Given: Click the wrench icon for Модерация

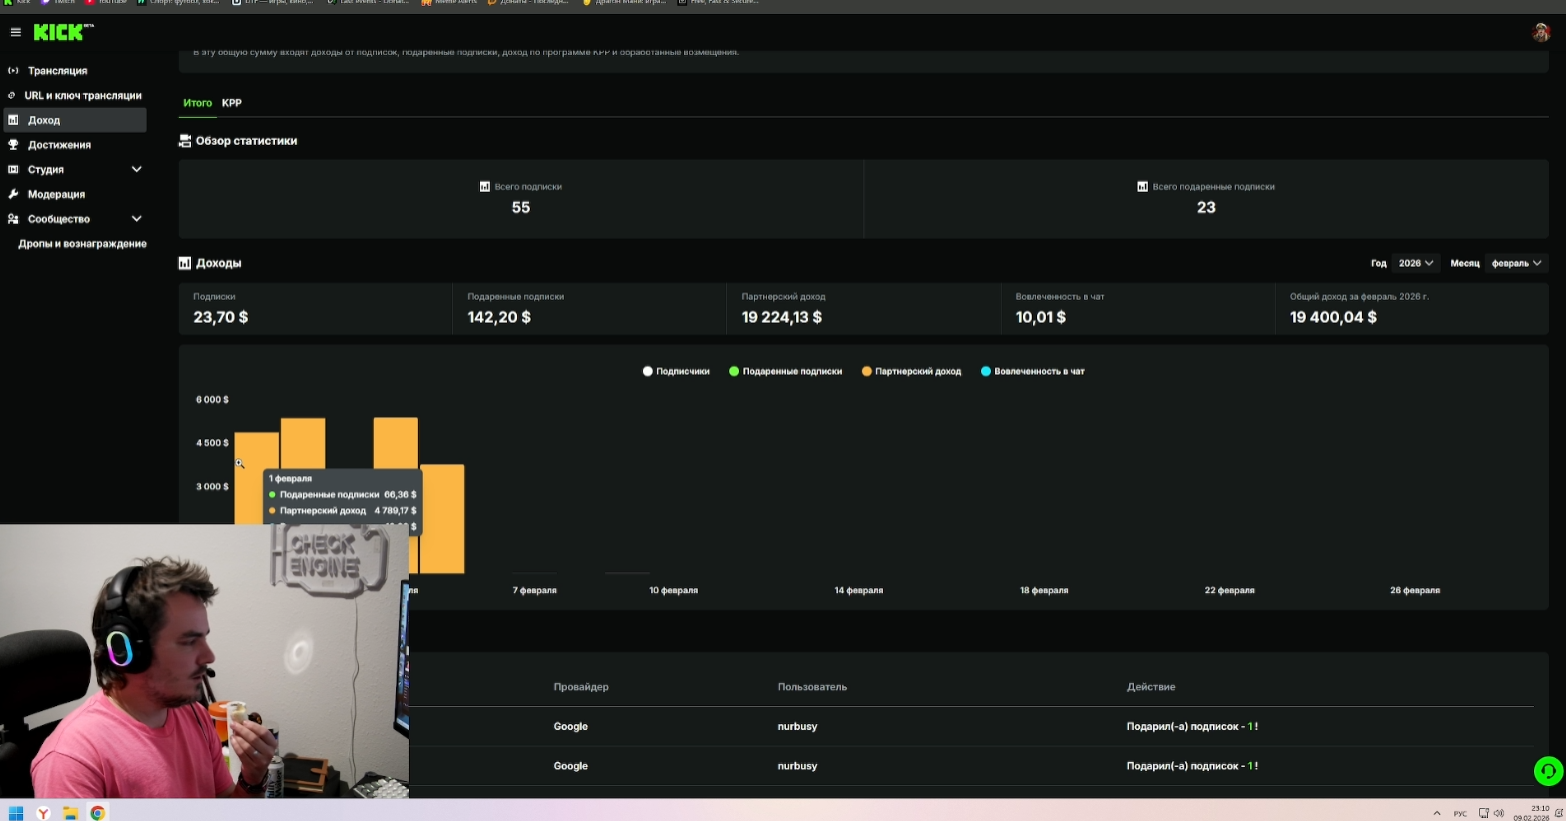Looking at the screenshot, I should point(13,194).
